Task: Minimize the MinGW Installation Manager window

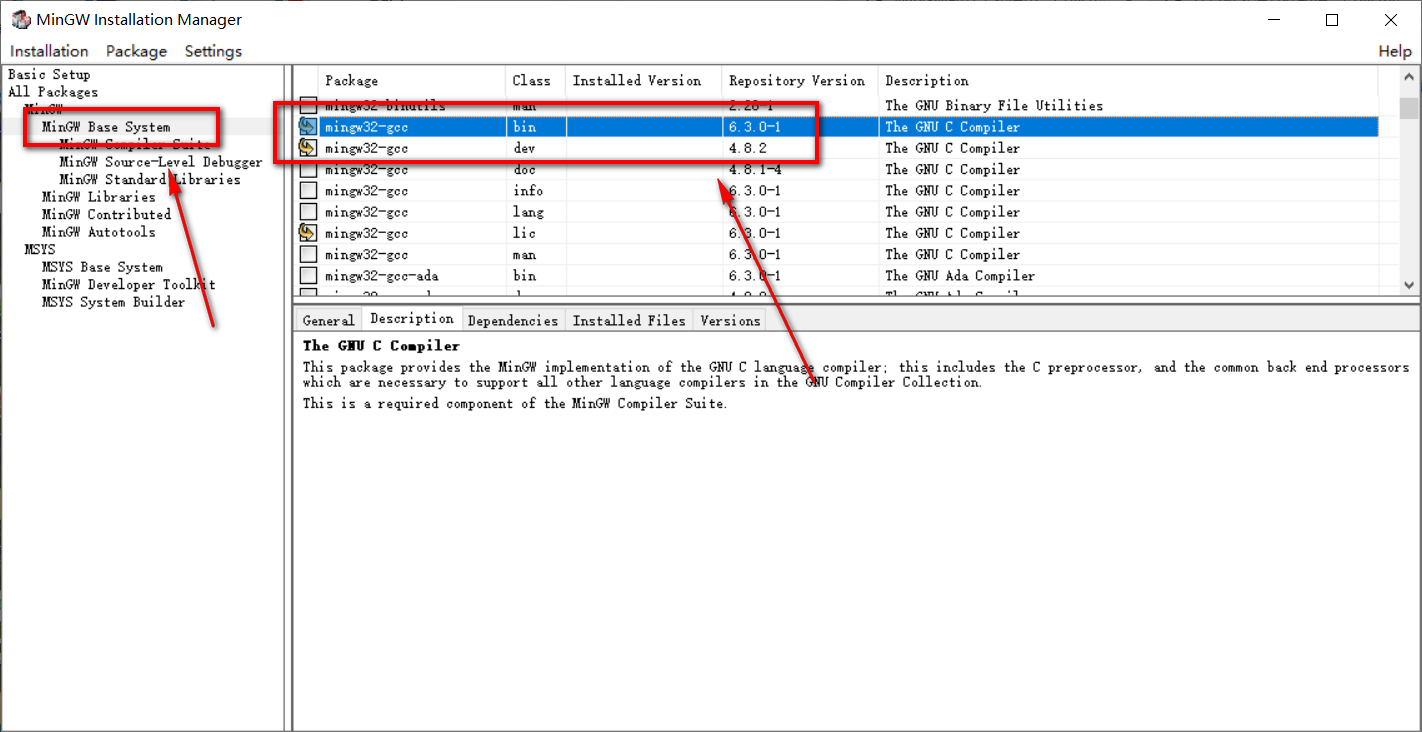Action: [x=1273, y=20]
